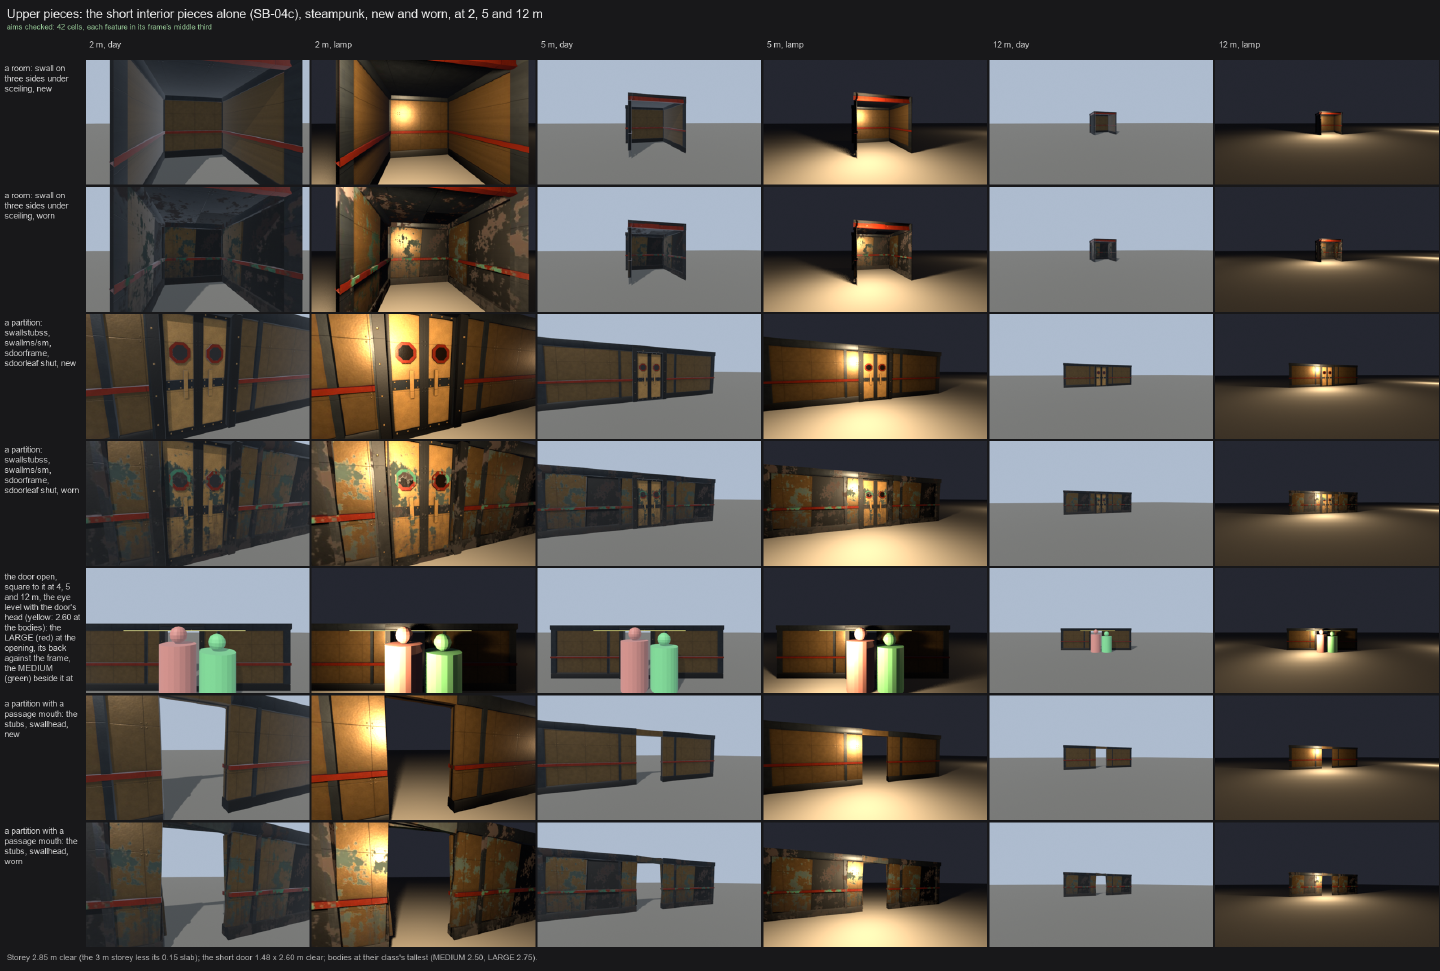Viewport: 1440px width, 971px height.
Task: Click the "2 m, day" column header
Action: [105, 45]
